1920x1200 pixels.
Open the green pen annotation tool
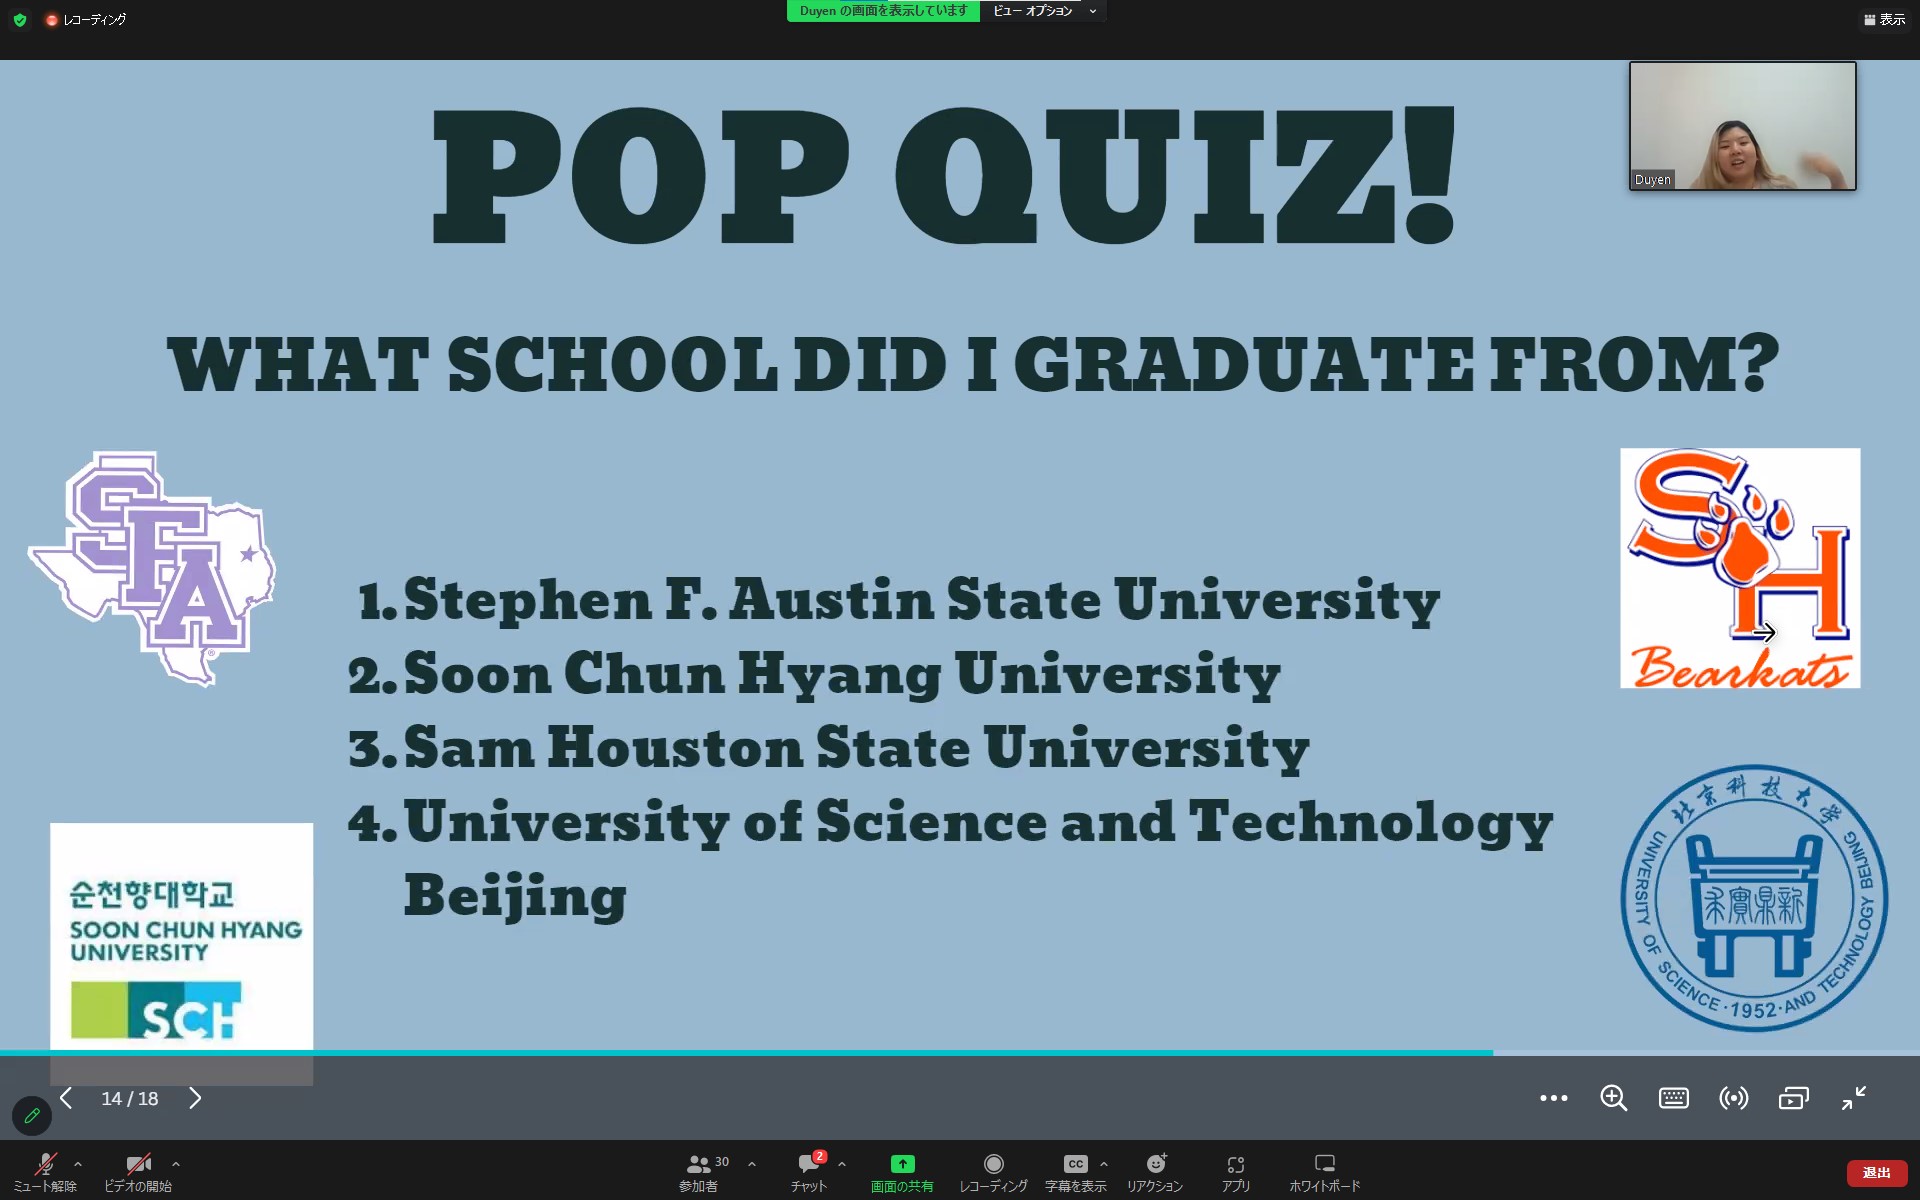pyautogui.click(x=32, y=1115)
